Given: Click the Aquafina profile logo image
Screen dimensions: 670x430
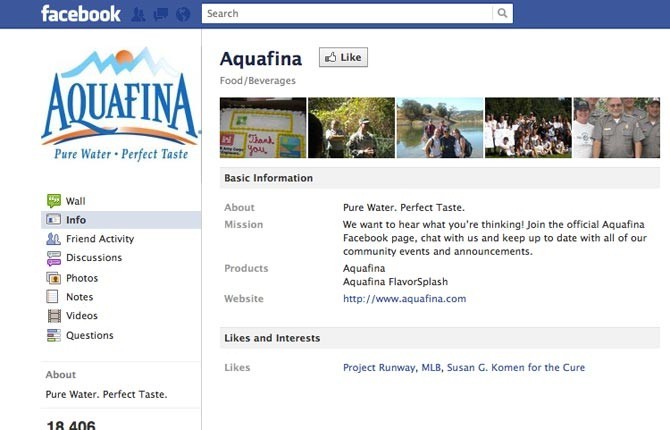Looking at the screenshot, I should pyautogui.click(x=120, y=103).
